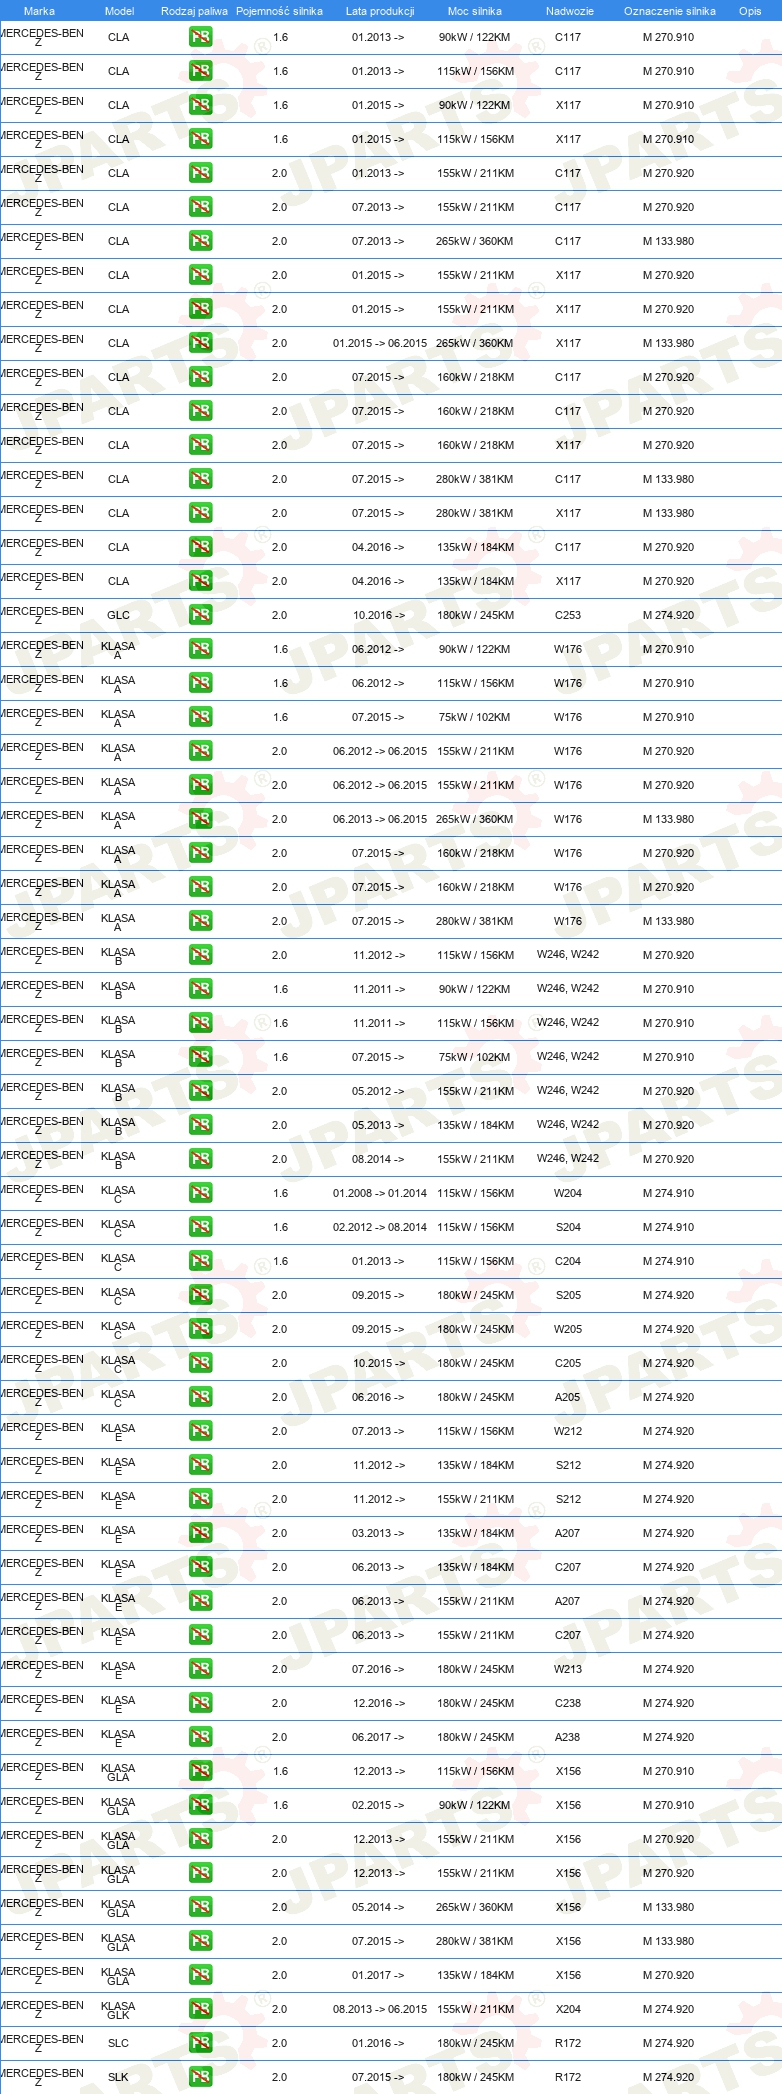
Task: Click the fuel icon in the KLASA GLA 280kW / 381KM row
Action: point(200,1941)
